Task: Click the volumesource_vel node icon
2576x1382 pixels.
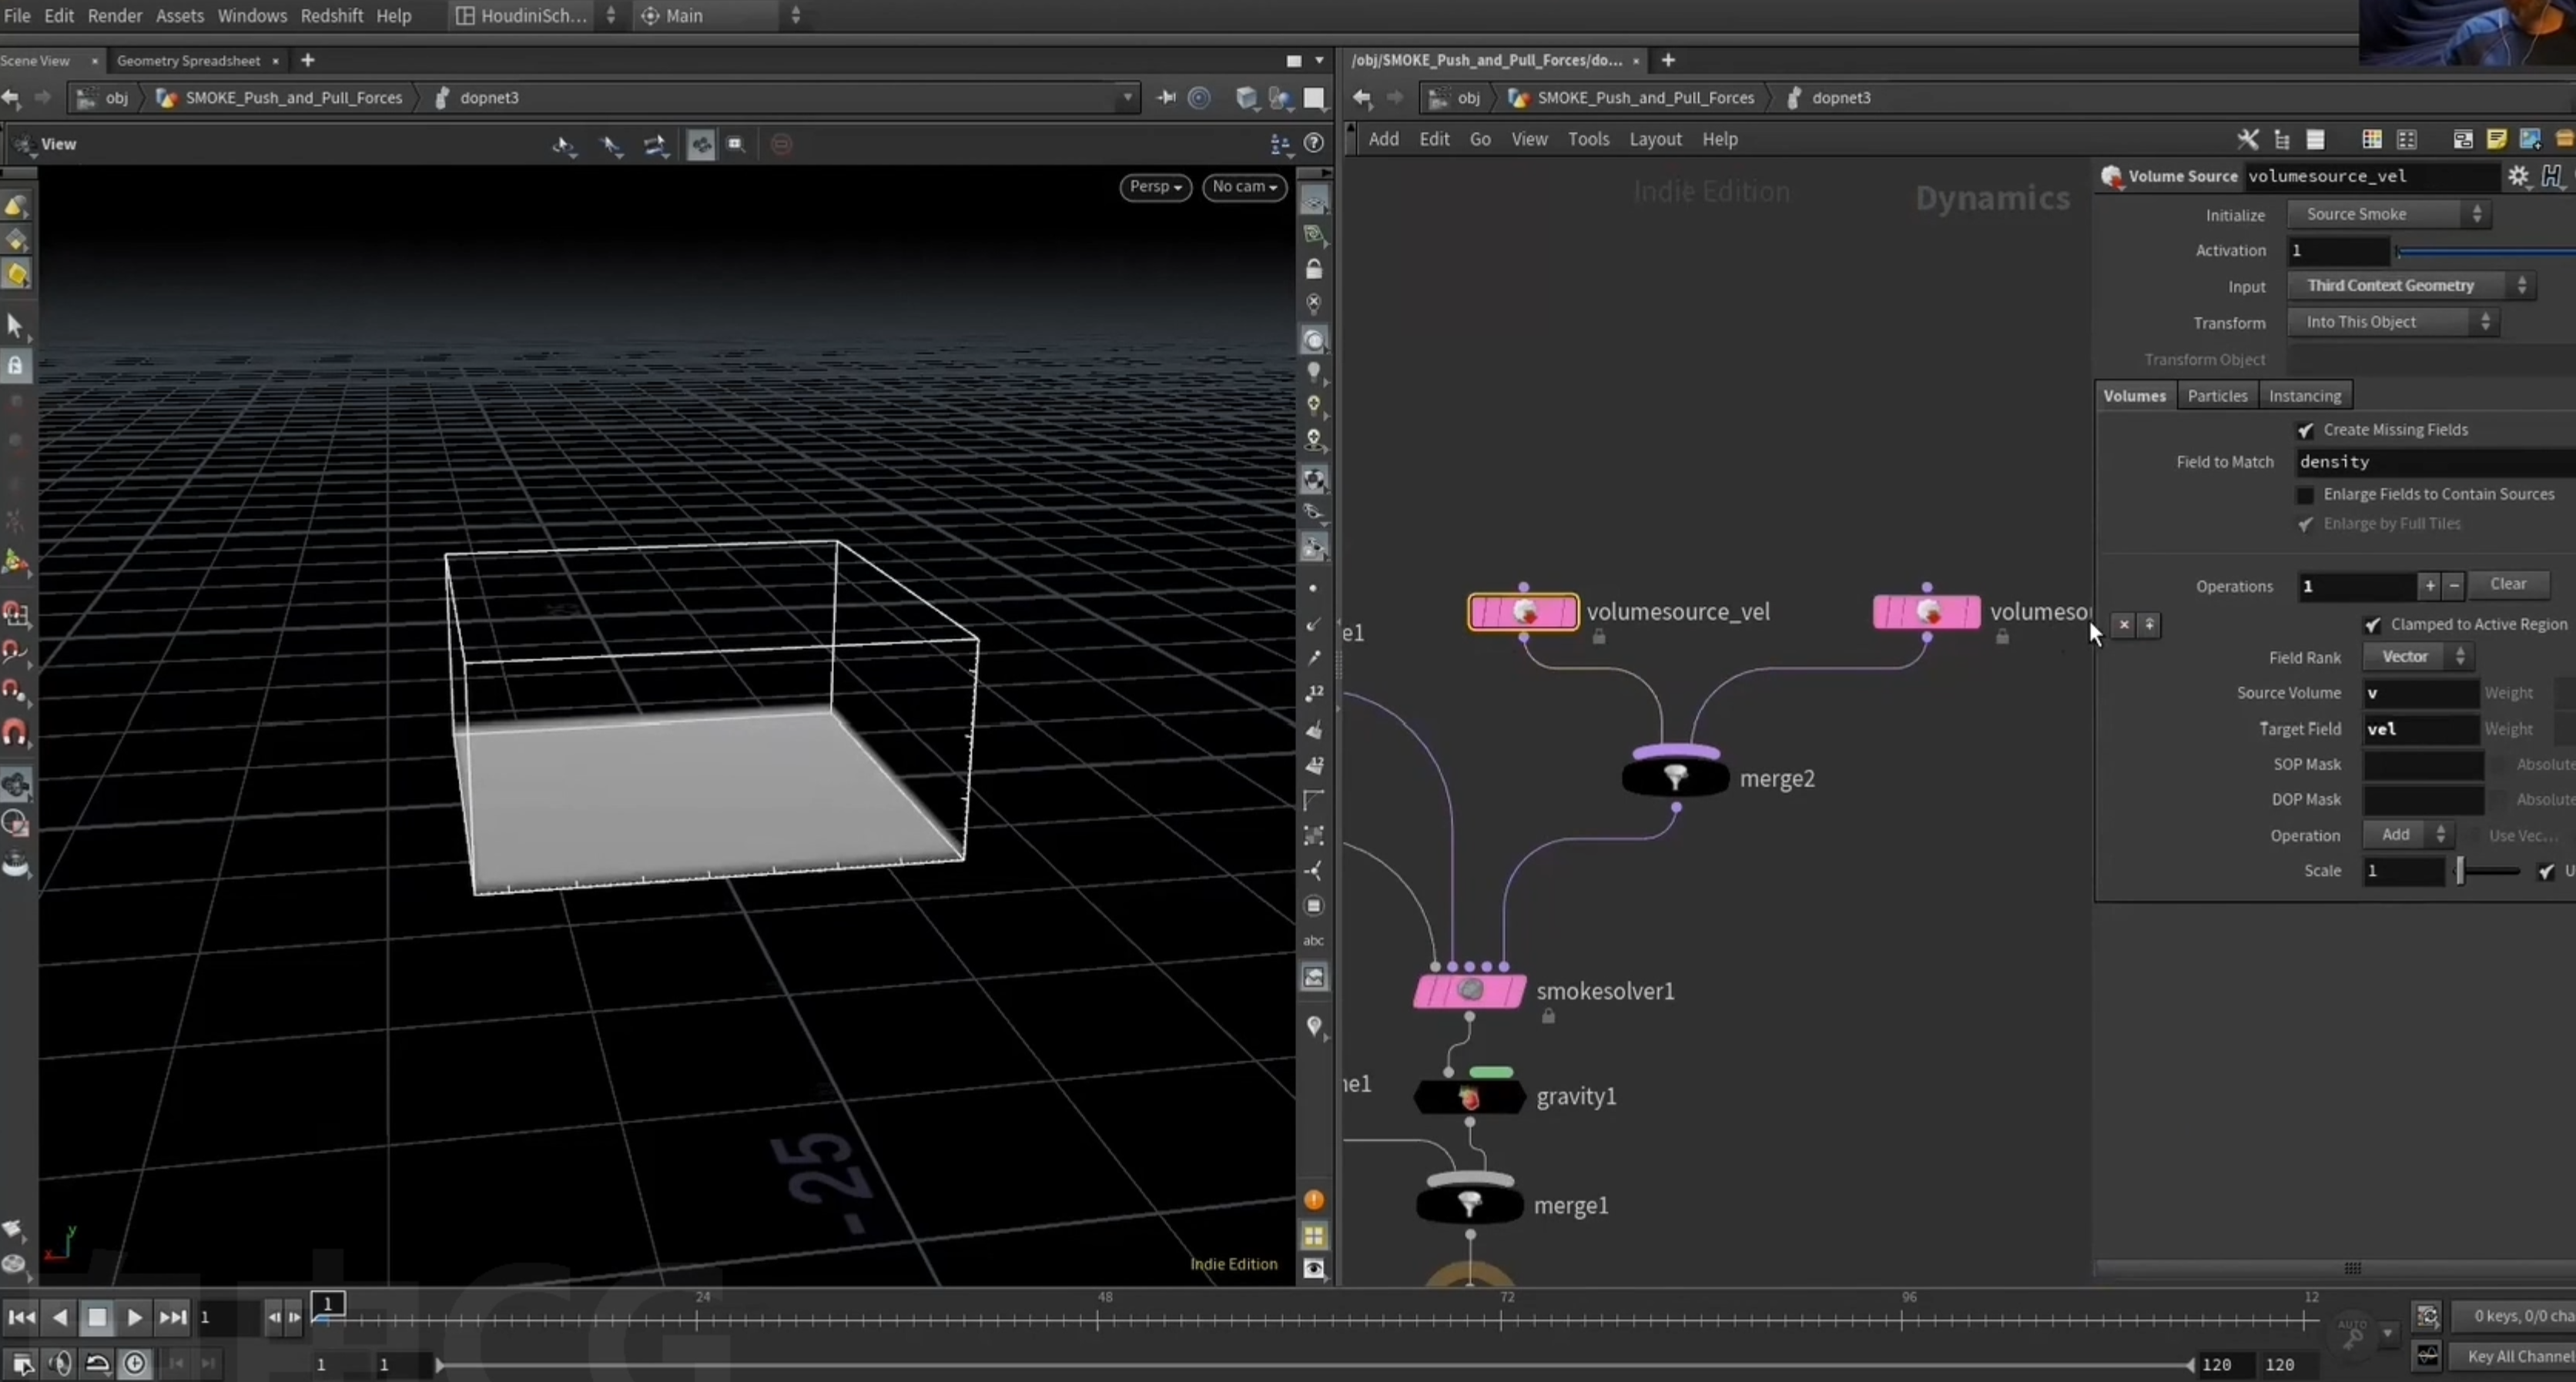Action: [1523, 612]
